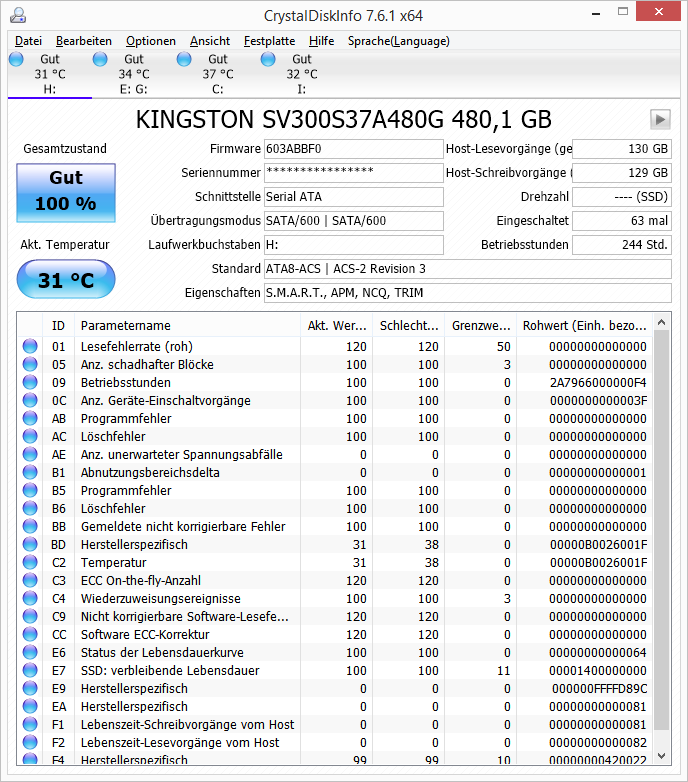Click status orb for BD Herstellerspezifisch
This screenshot has height=782, width=688.
point(30,545)
